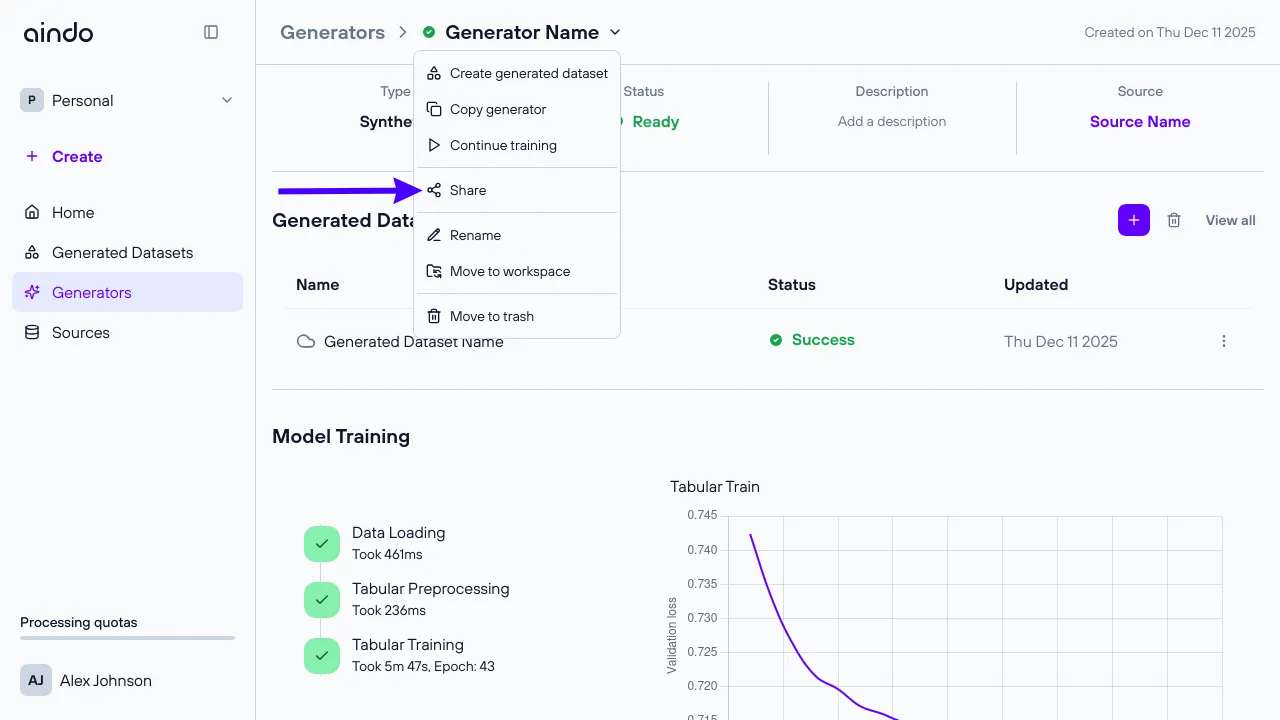Click Add a description field
Viewport: 1280px width, 720px height.
(x=891, y=121)
